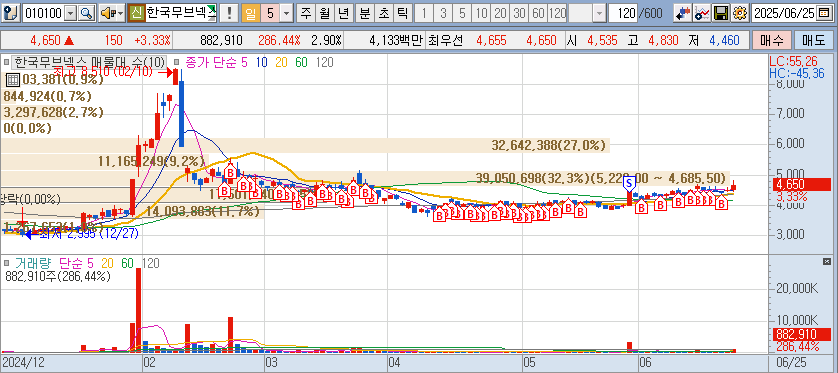Save chart with the floppy disk icon
838x373 pixels.
(x=721, y=13)
